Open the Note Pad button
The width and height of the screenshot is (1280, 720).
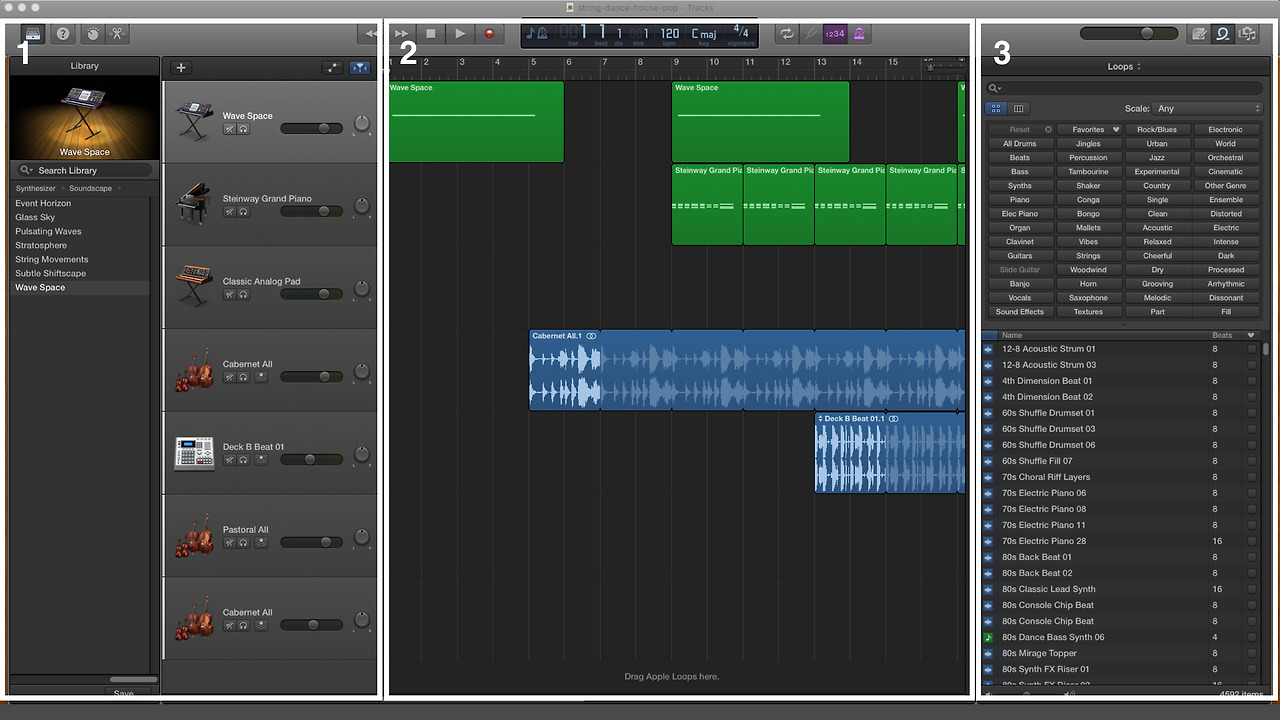1198,34
